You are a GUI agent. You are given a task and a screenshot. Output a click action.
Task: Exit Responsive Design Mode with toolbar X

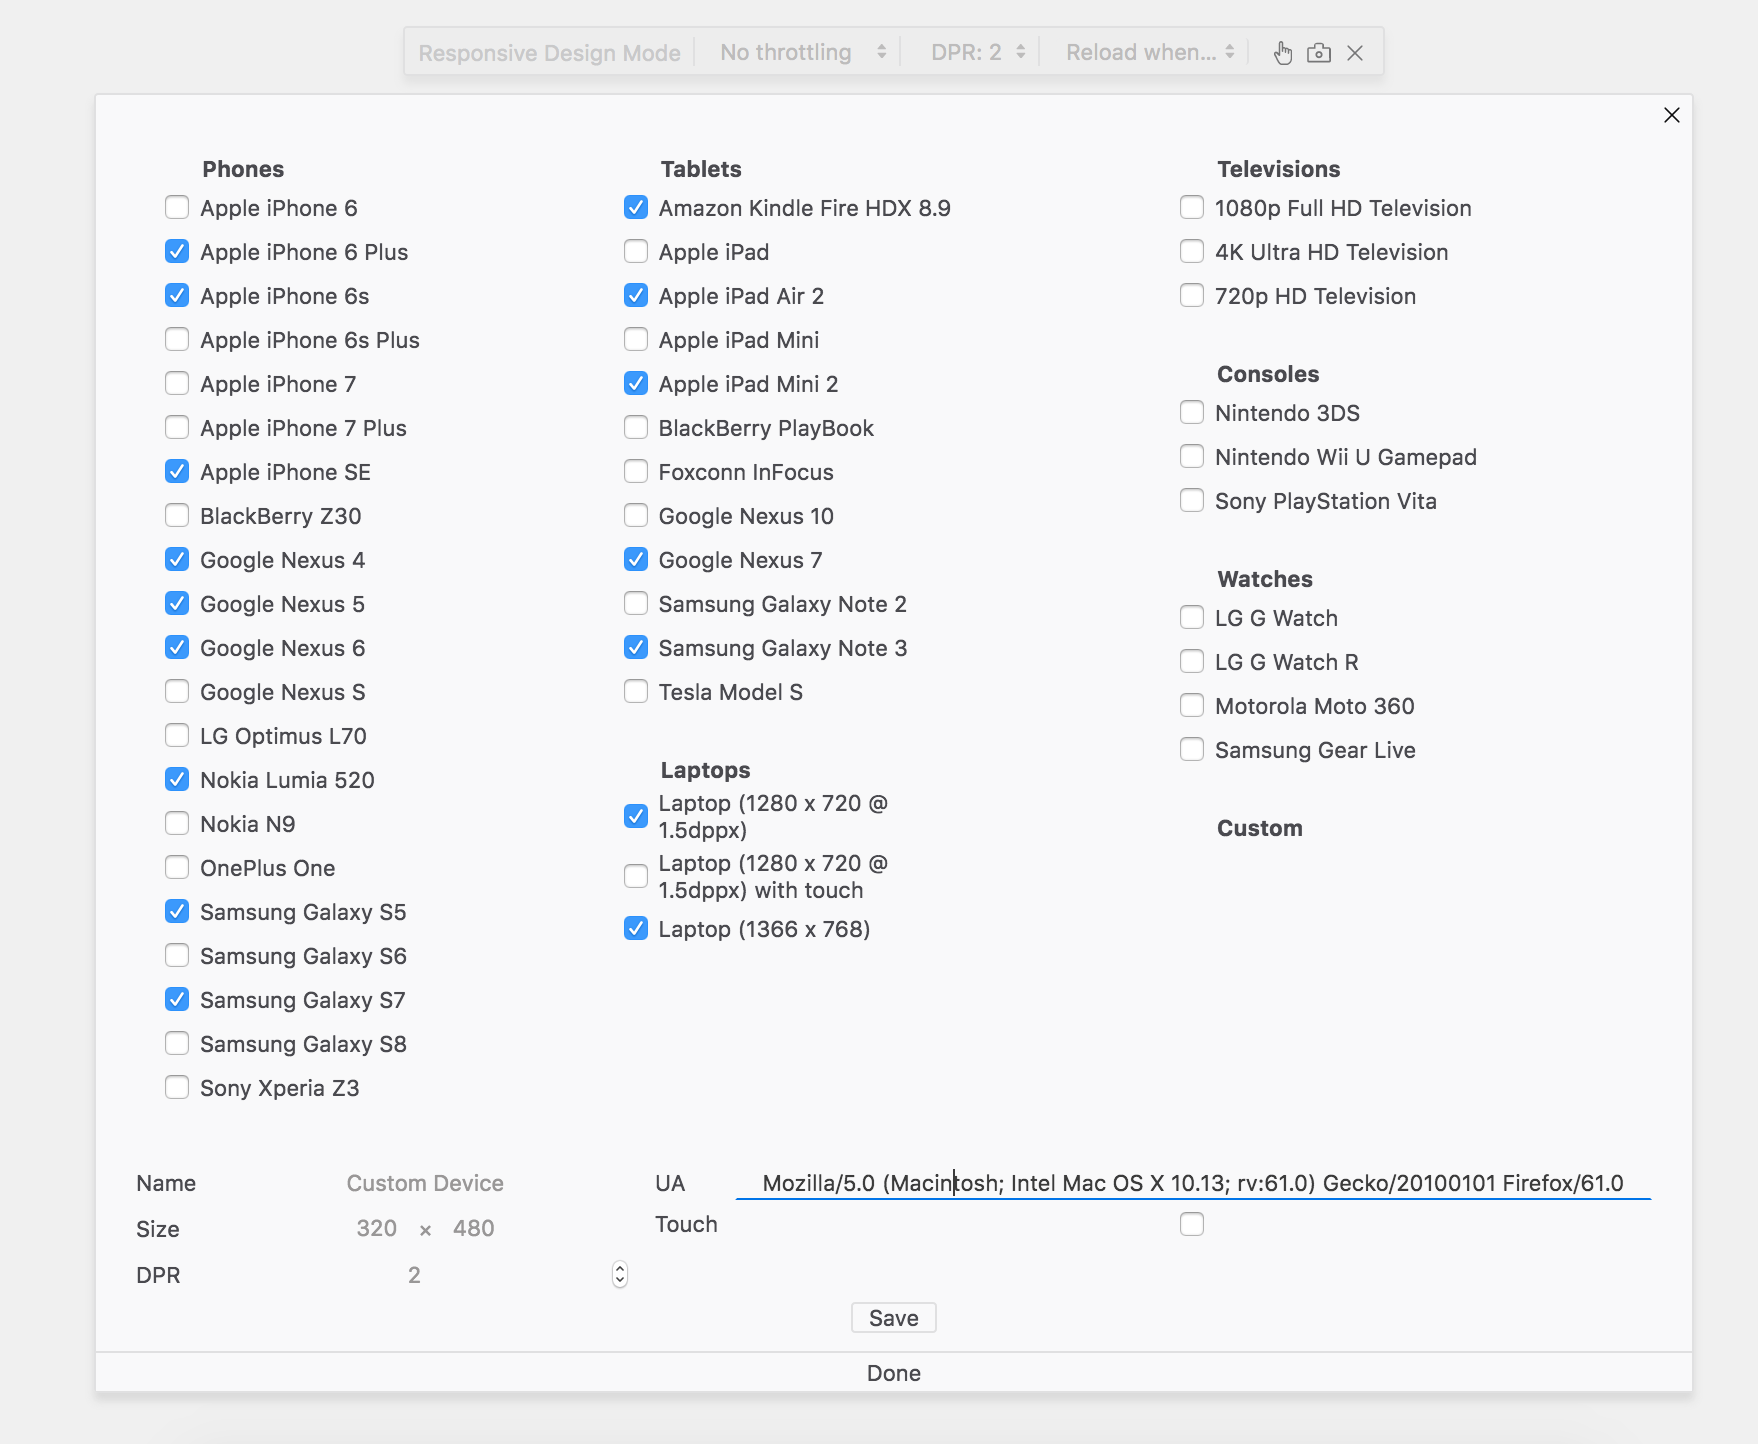(1355, 53)
